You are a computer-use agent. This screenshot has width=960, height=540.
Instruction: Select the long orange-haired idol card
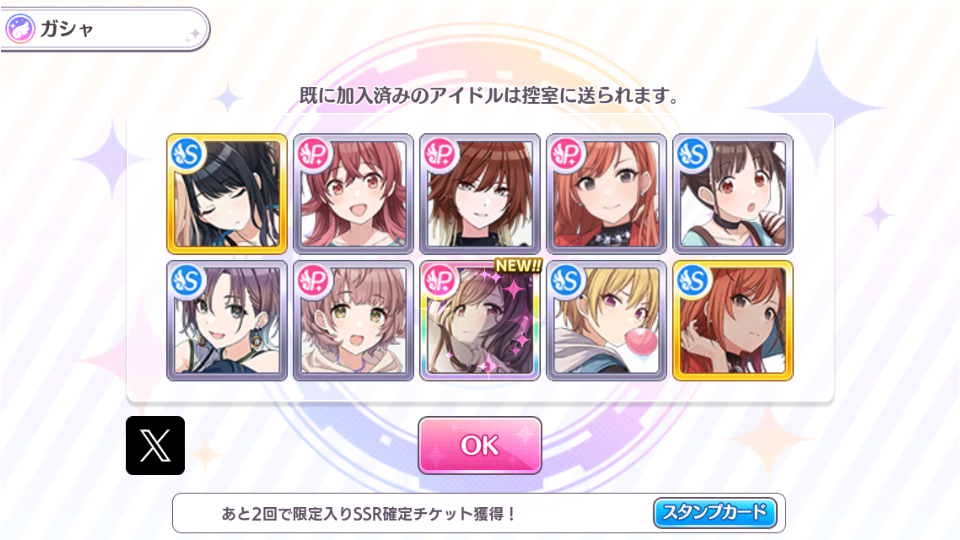click(606, 193)
